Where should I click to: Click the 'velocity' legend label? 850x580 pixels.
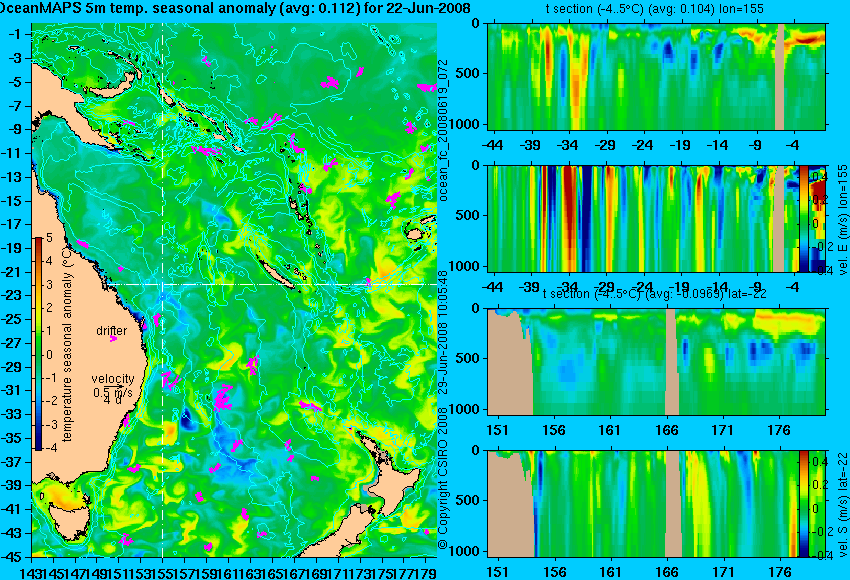113,379
